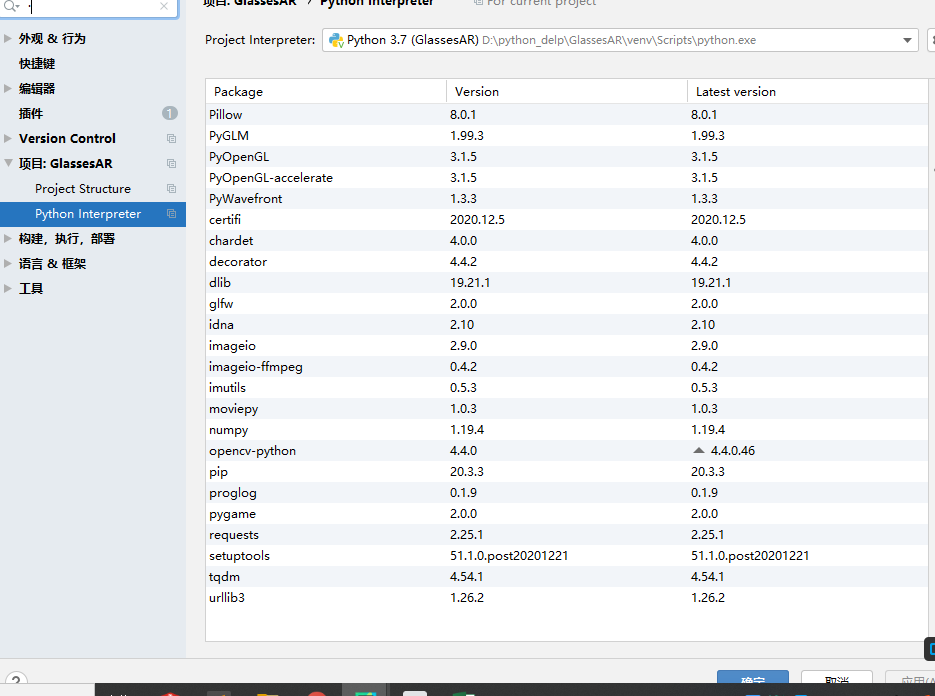Sort the table by the Package column
The image size is (935, 696).
(x=326, y=91)
